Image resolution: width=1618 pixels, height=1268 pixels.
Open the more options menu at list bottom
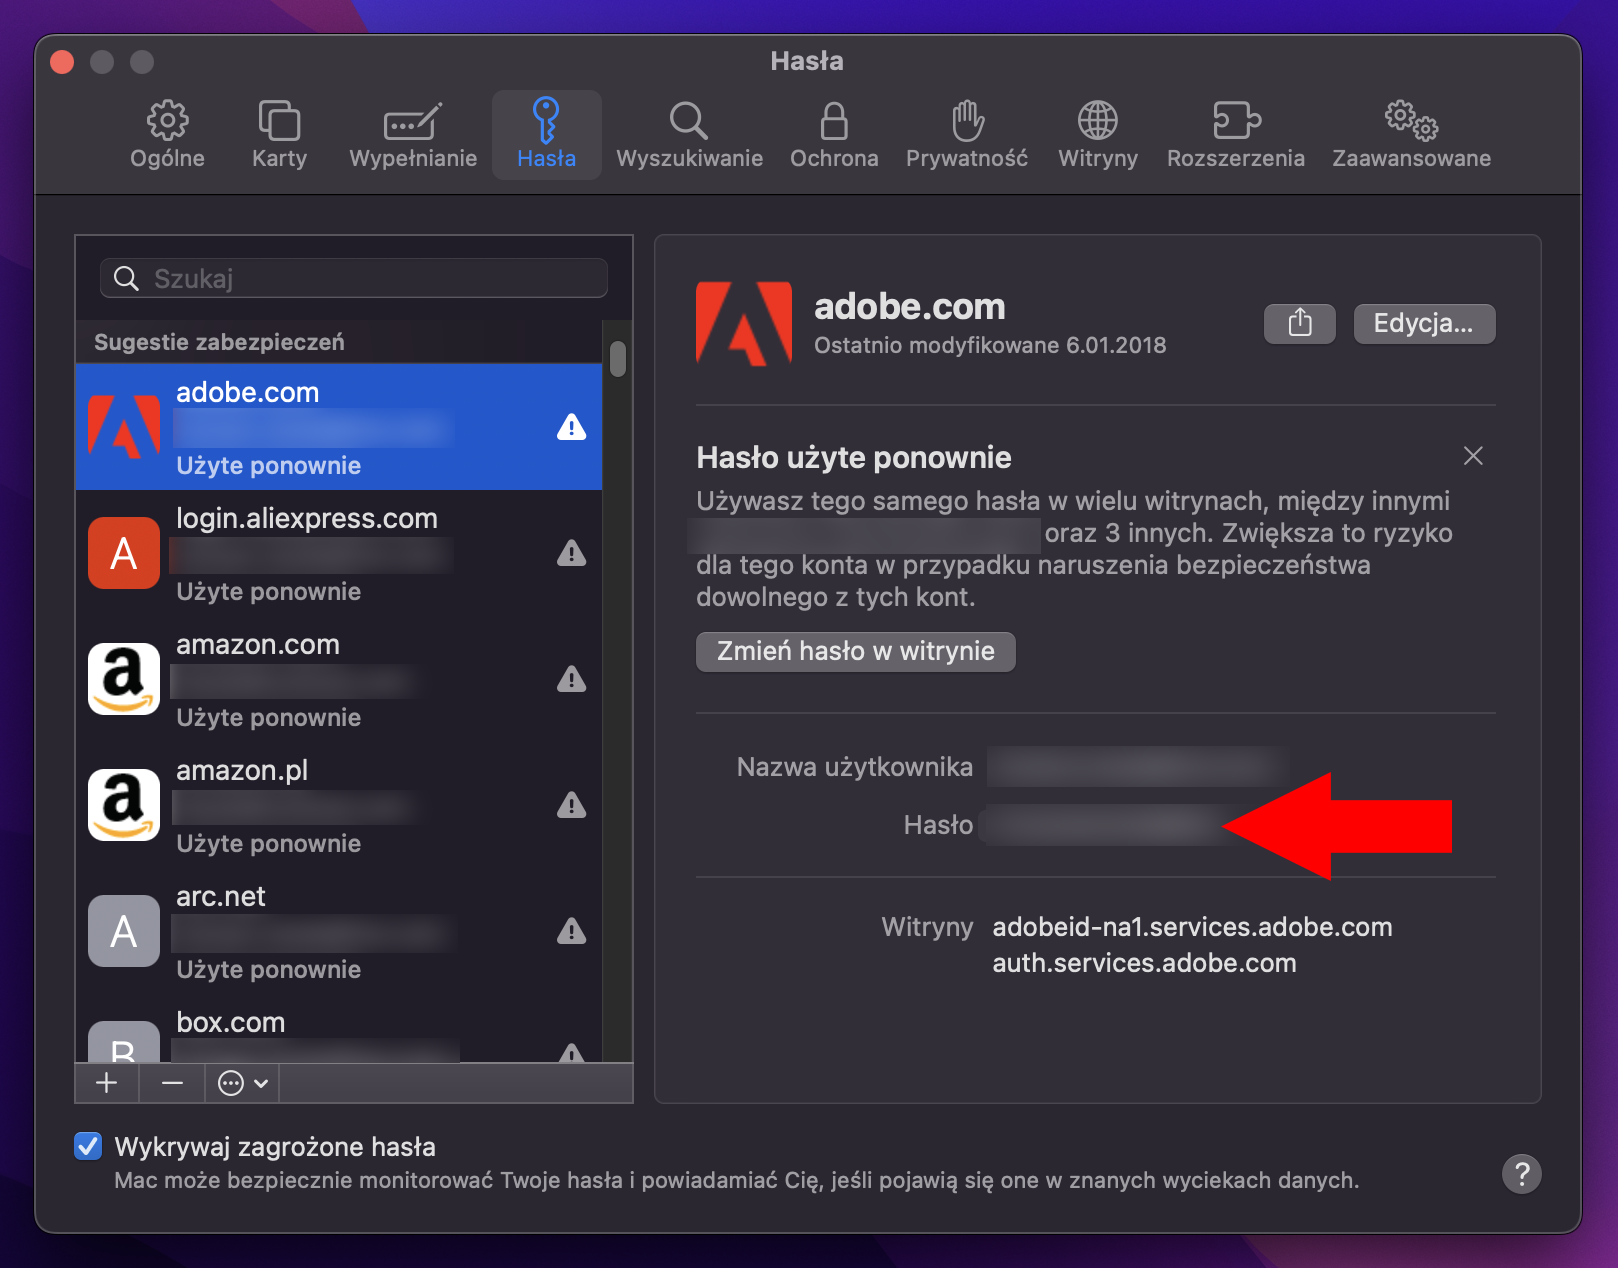240,1083
